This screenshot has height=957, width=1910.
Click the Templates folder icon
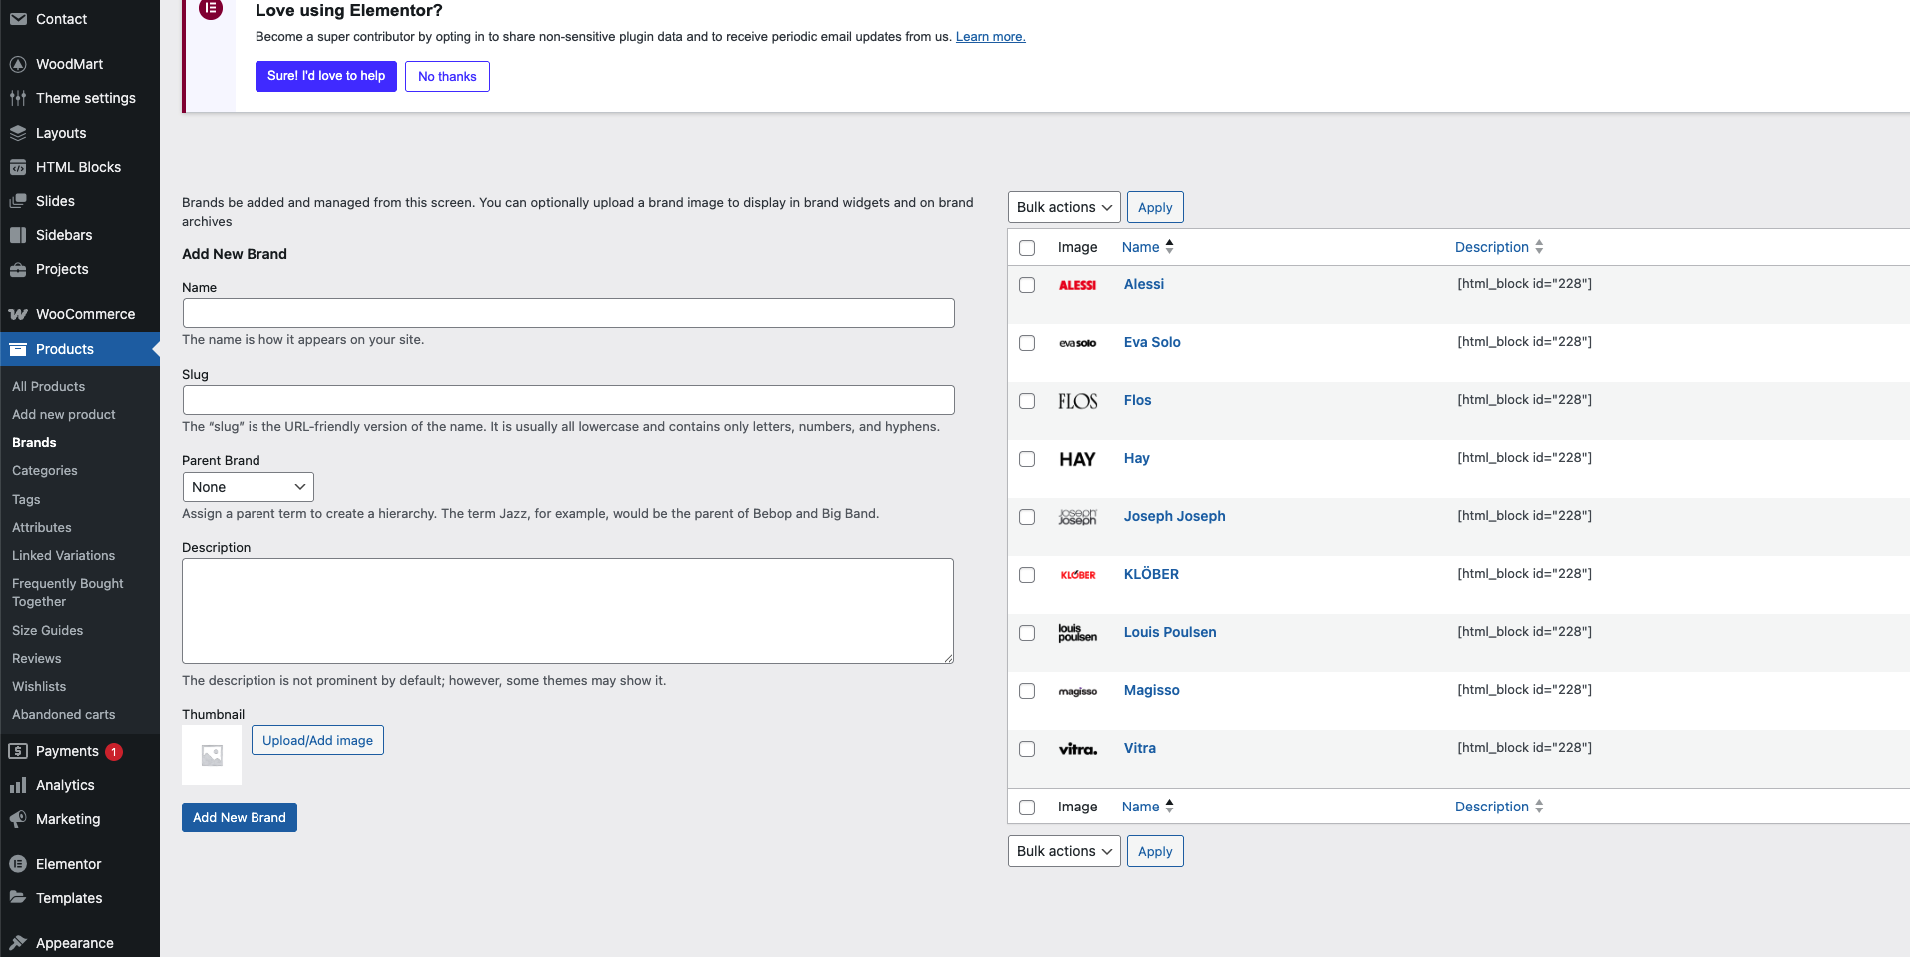click(x=18, y=898)
